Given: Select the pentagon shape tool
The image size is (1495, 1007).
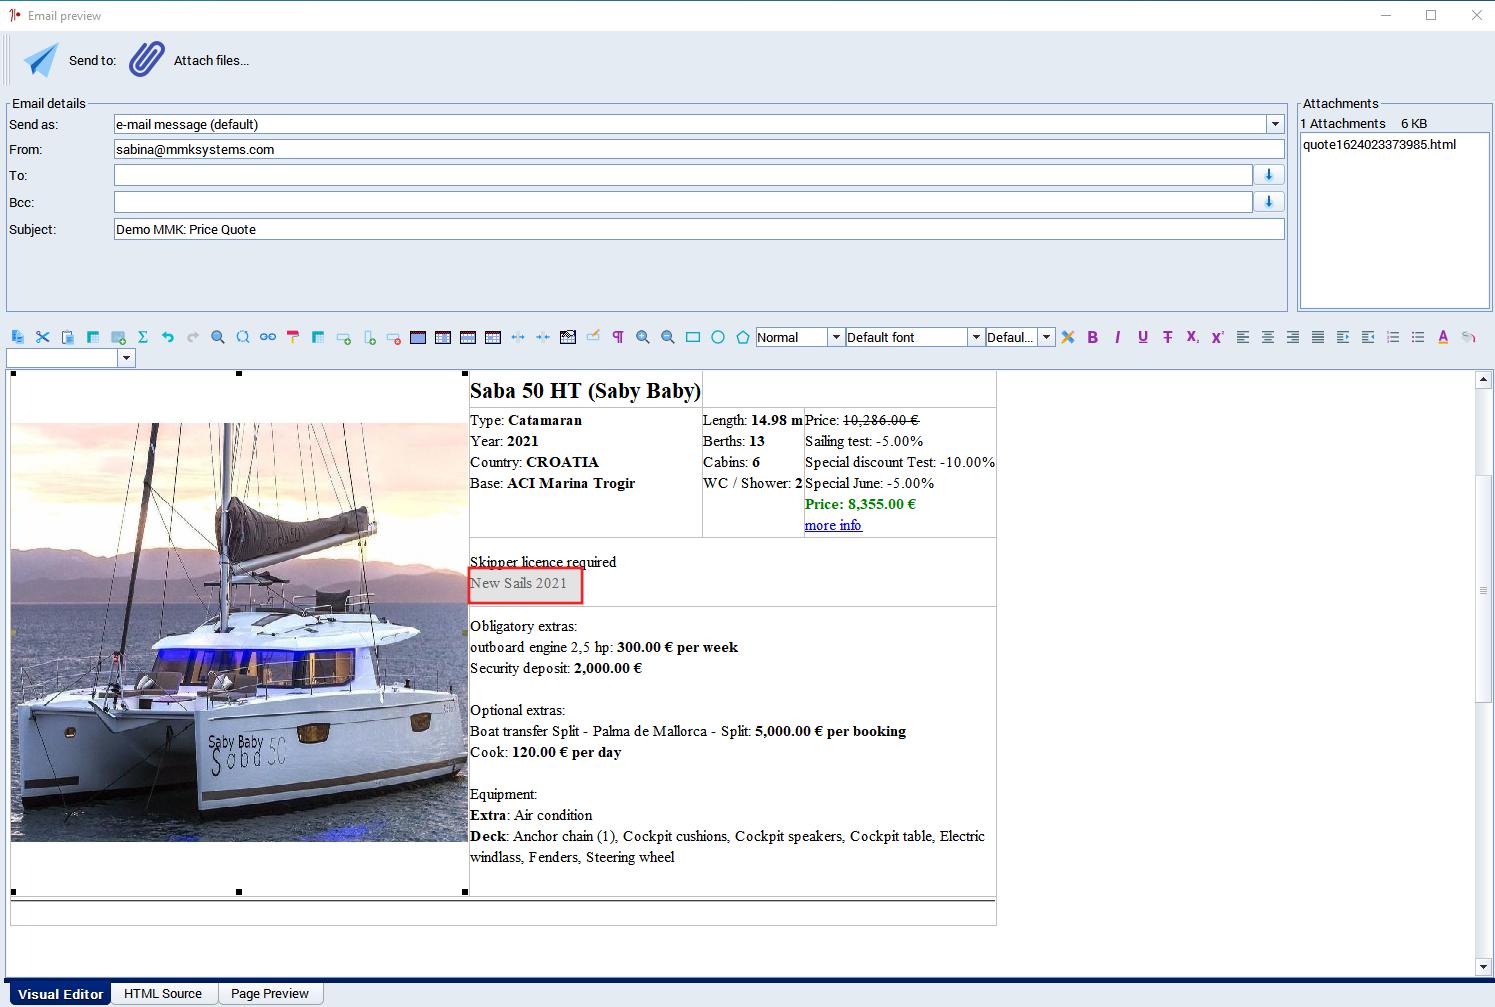Looking at the screenshot, I should point(743,337).
